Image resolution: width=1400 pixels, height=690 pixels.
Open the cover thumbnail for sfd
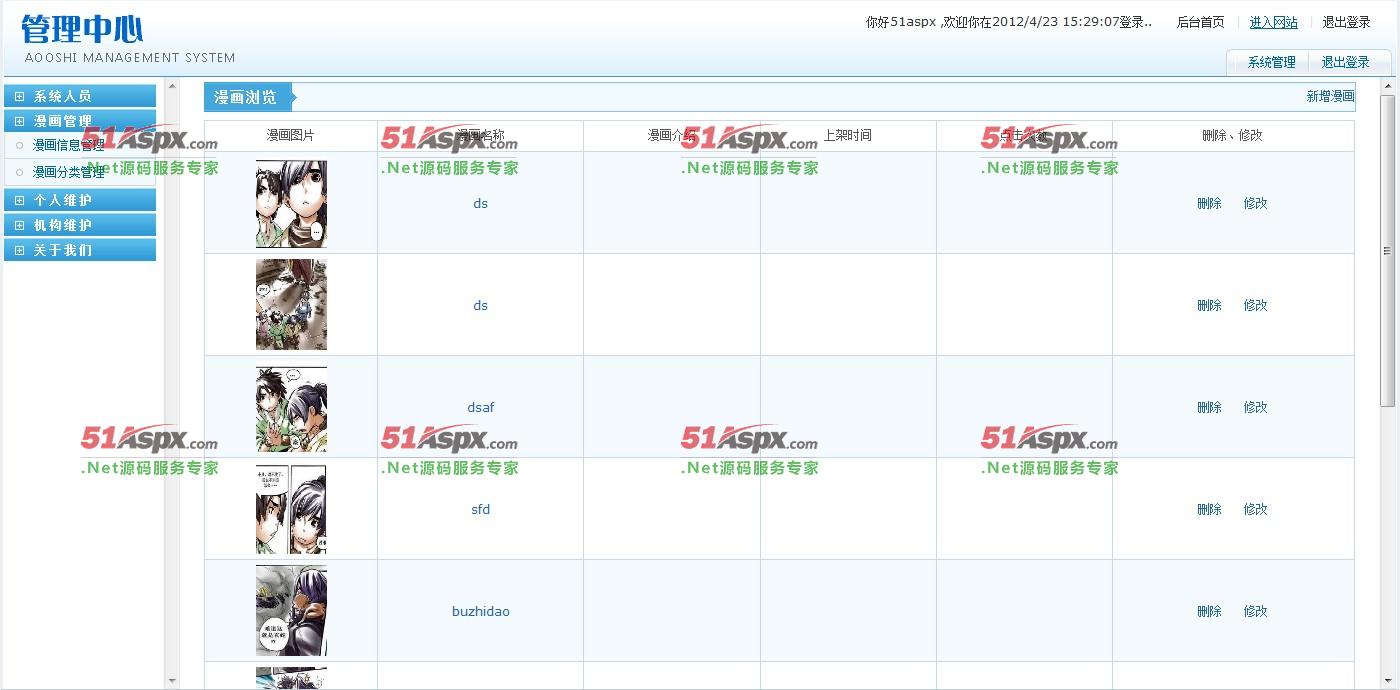click(x=291, y=509)
